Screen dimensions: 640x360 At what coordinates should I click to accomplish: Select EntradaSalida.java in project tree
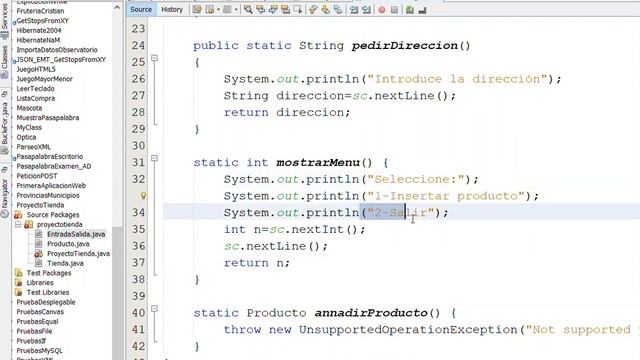point(76,234)
